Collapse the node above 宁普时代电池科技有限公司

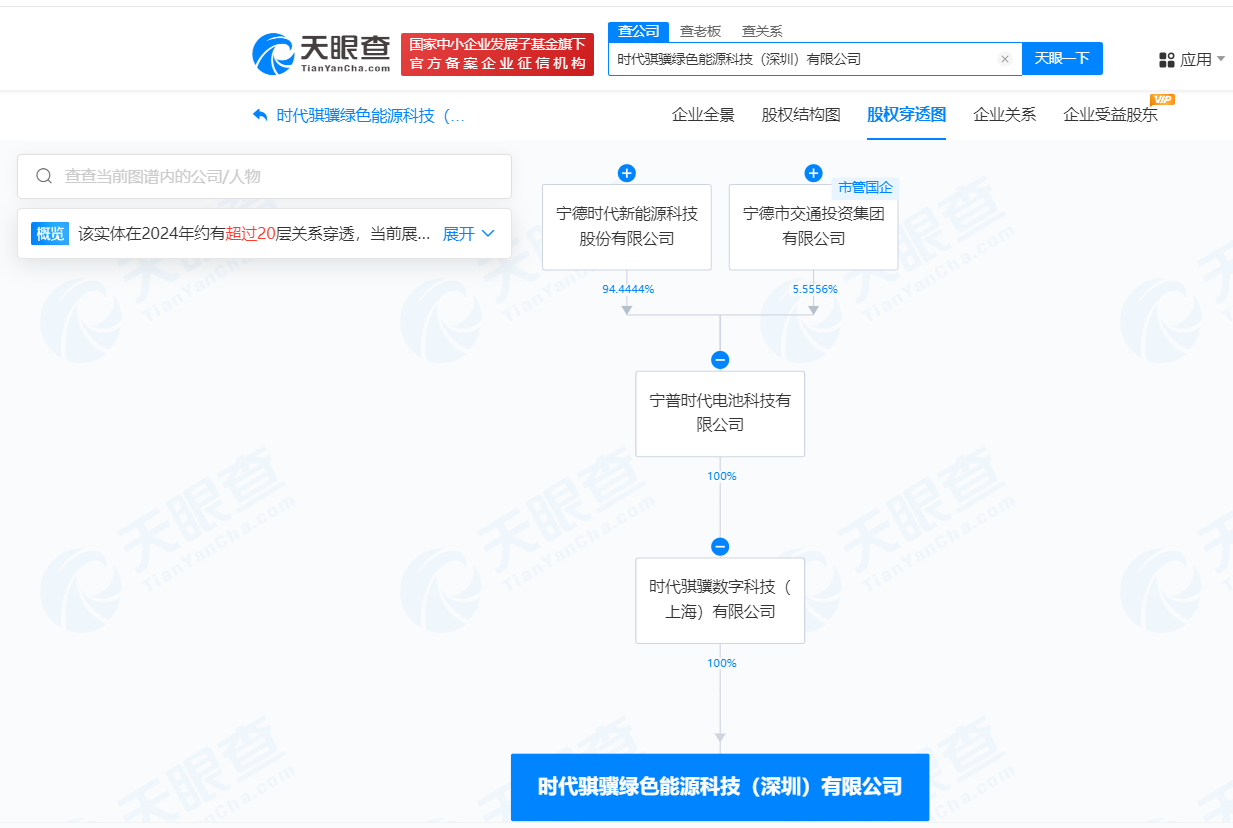click(x=720, y=359)
